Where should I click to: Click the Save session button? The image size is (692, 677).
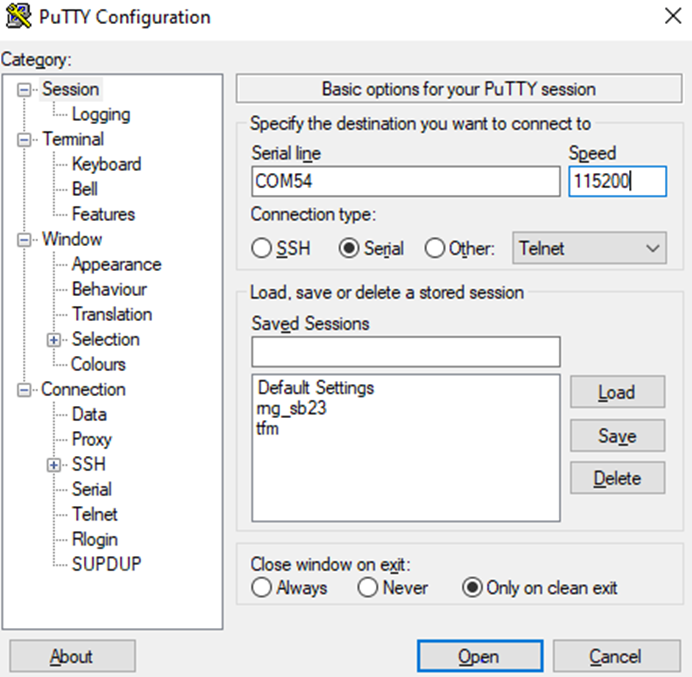pyautogui.click(x=617, y=436)
